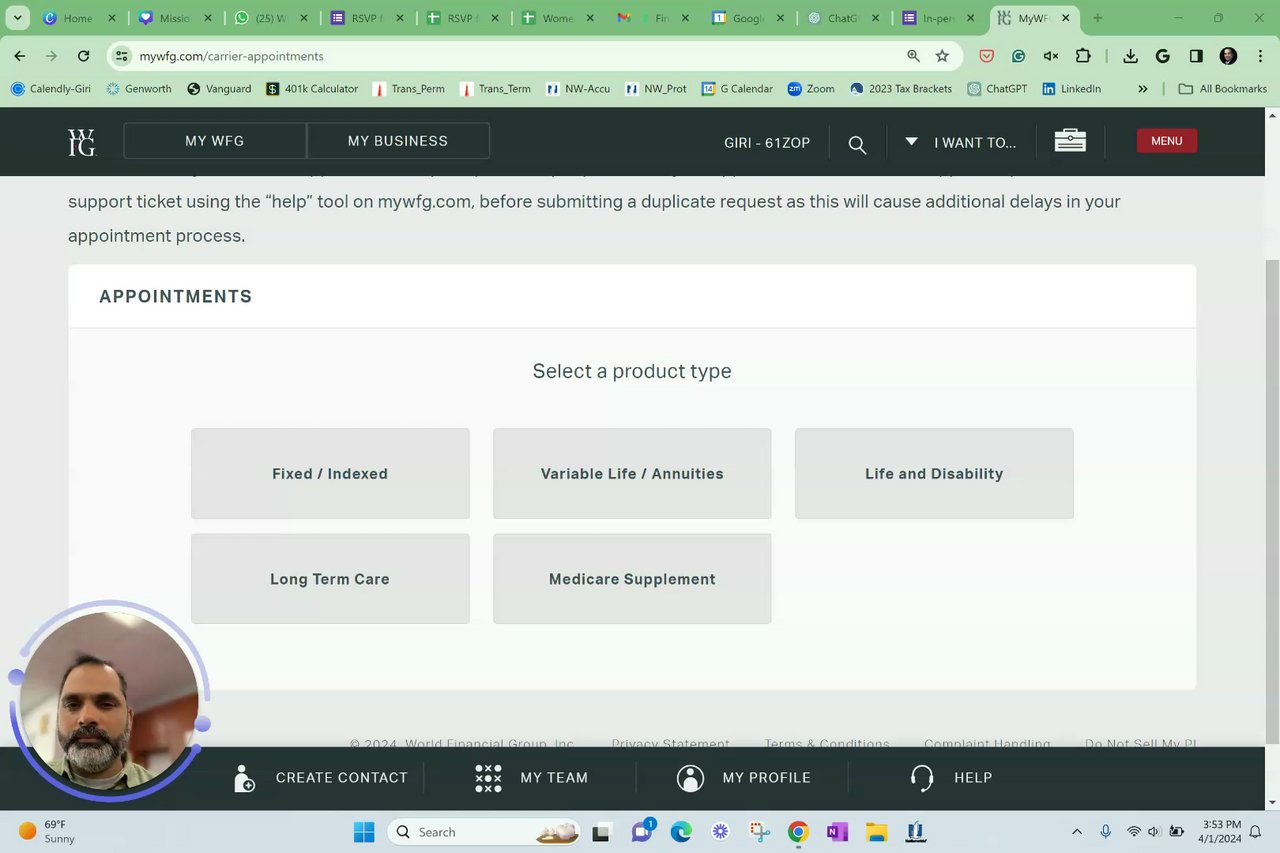This screenshot has height=853, width=1280.
Task: Open OneNote from the taskbar
Action: tap(837, 831)
